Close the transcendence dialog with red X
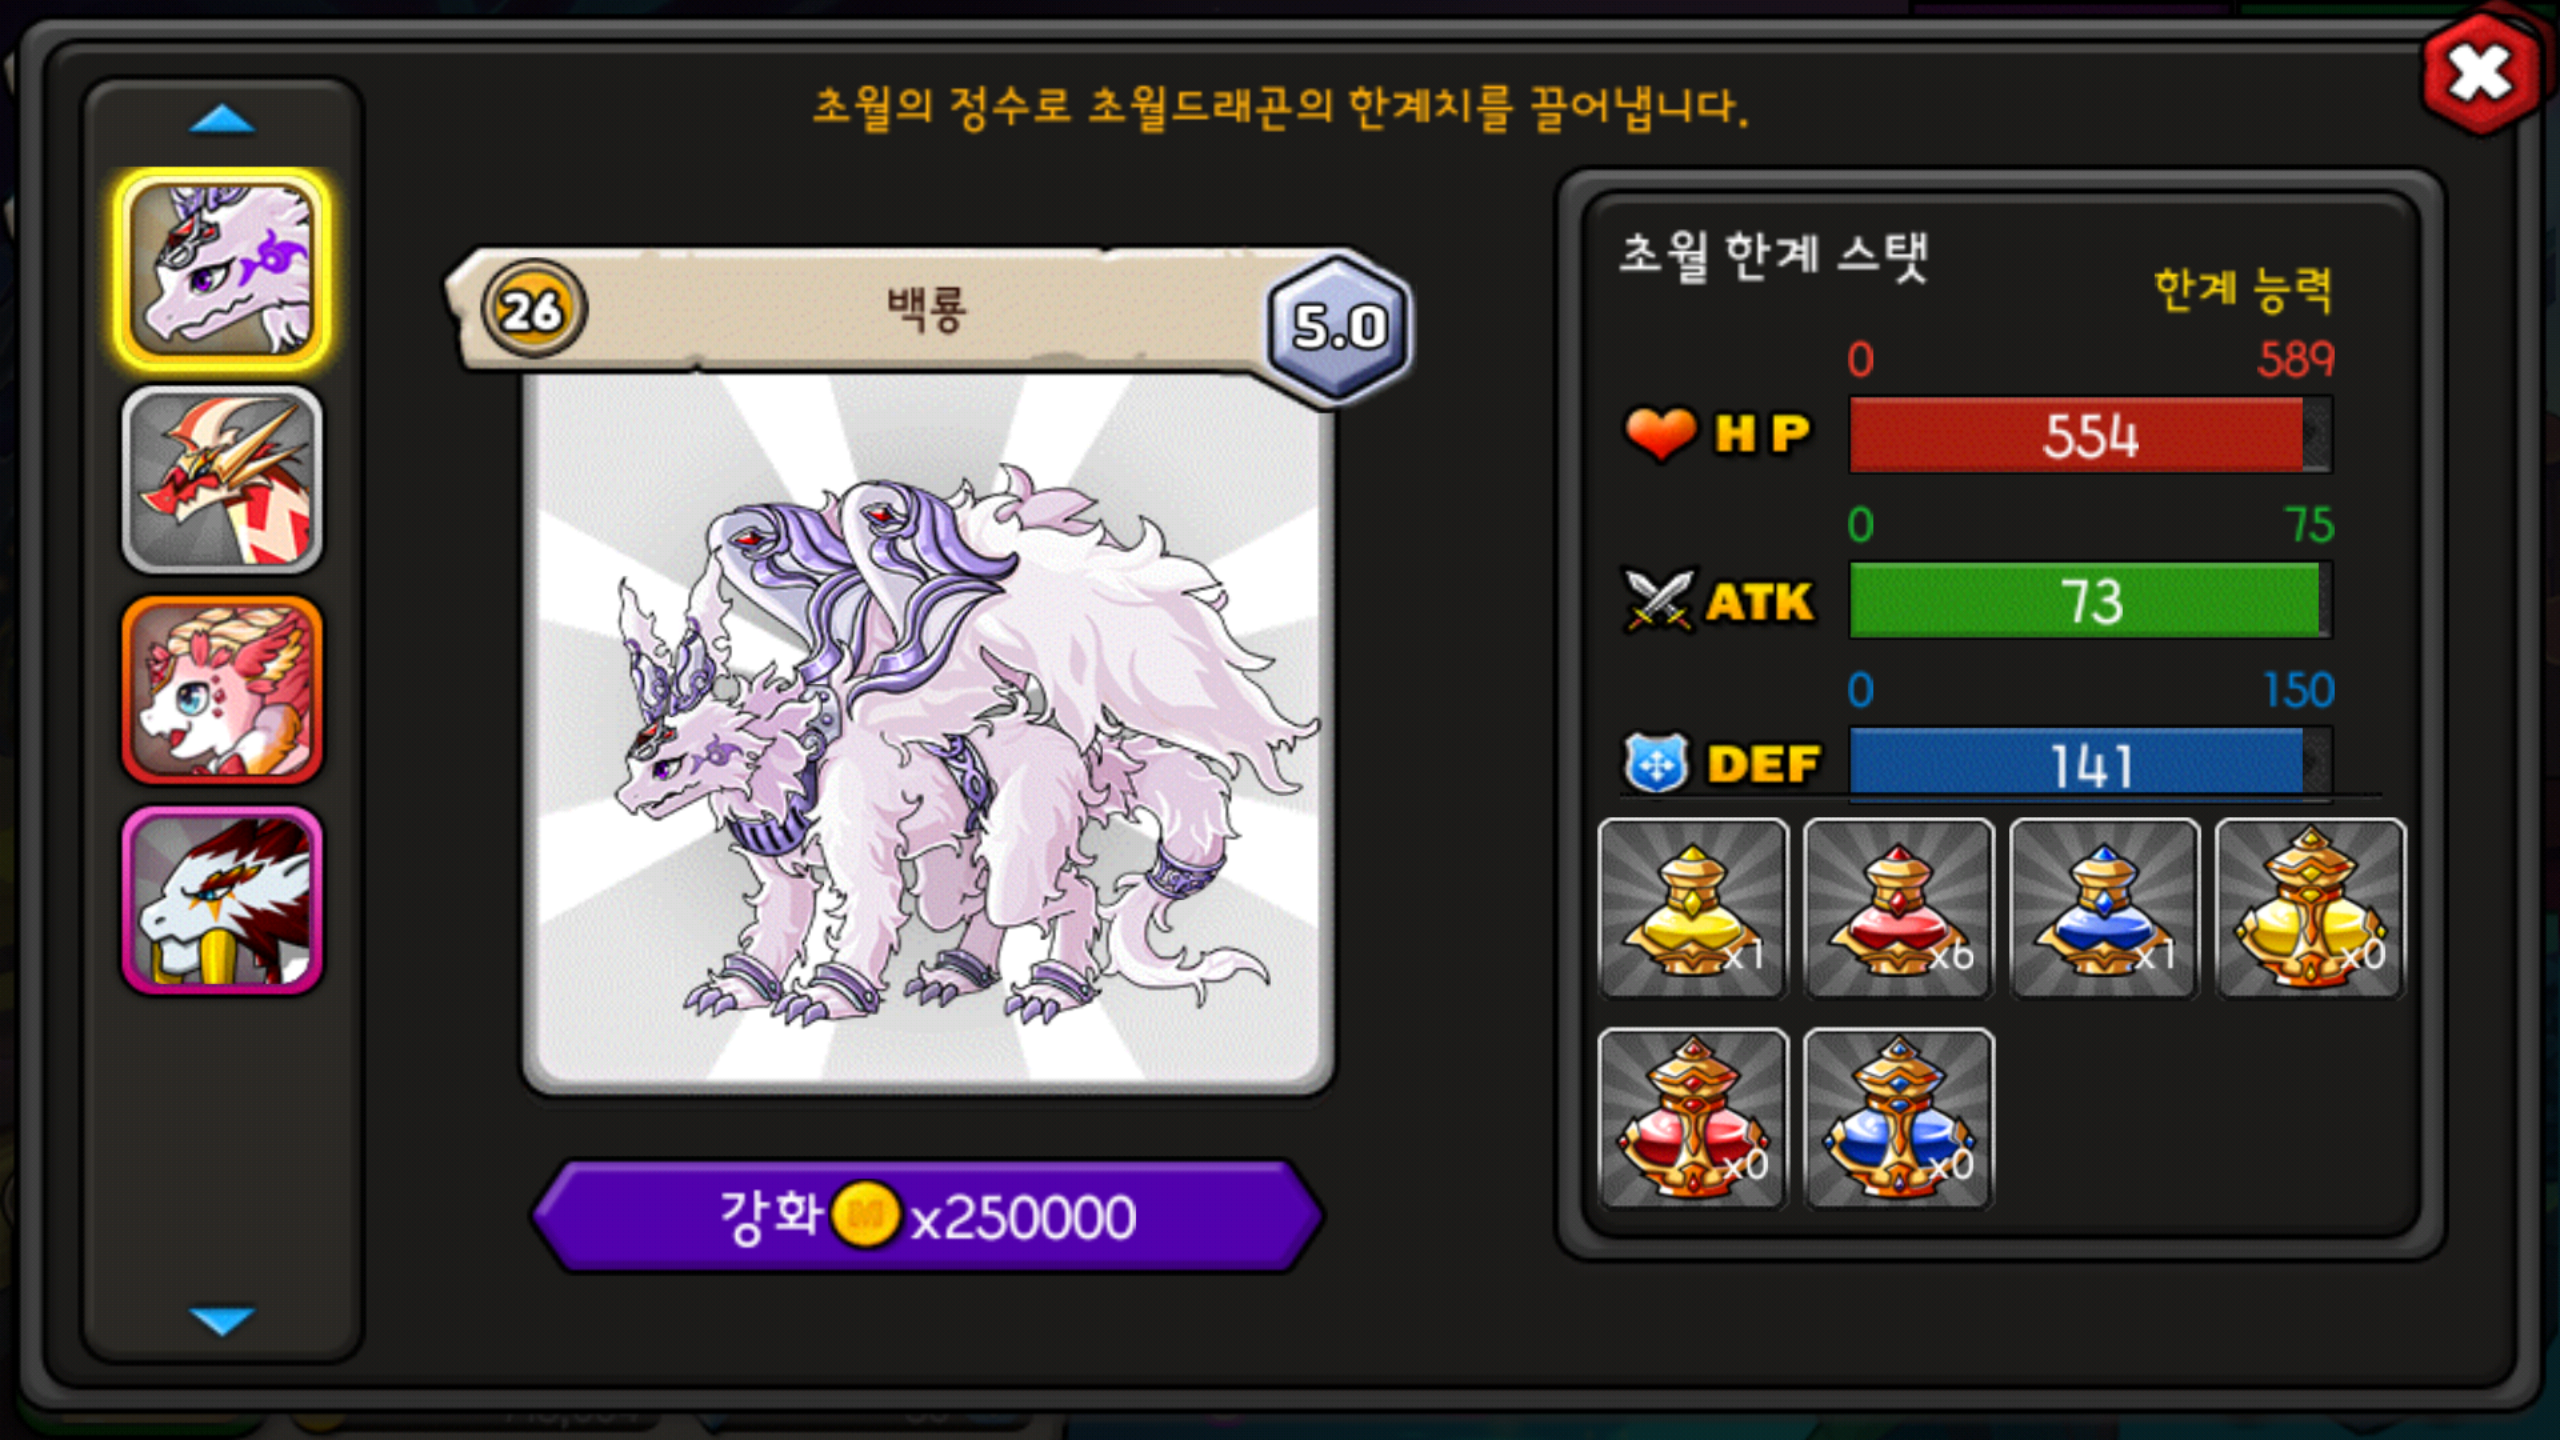The image size is (2560, 1440). coord(2480,74)
